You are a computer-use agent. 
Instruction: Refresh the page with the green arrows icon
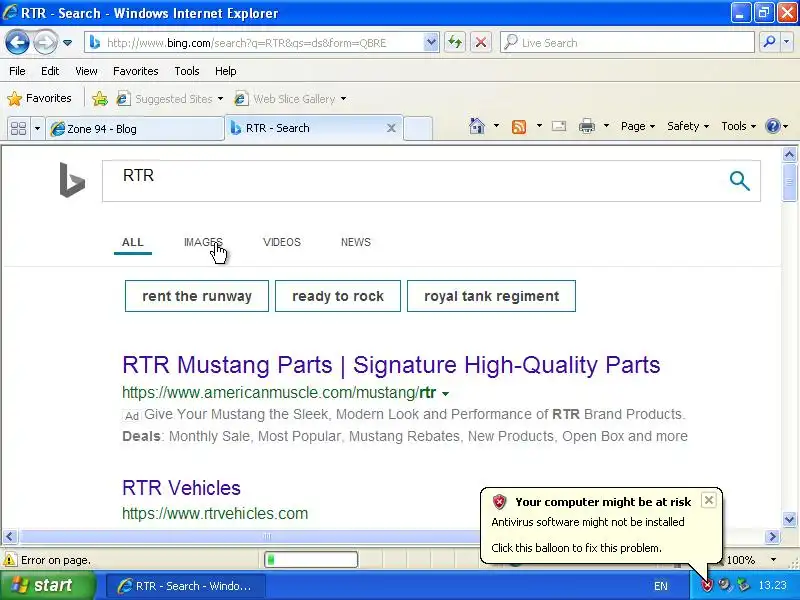tap(455, 42)
